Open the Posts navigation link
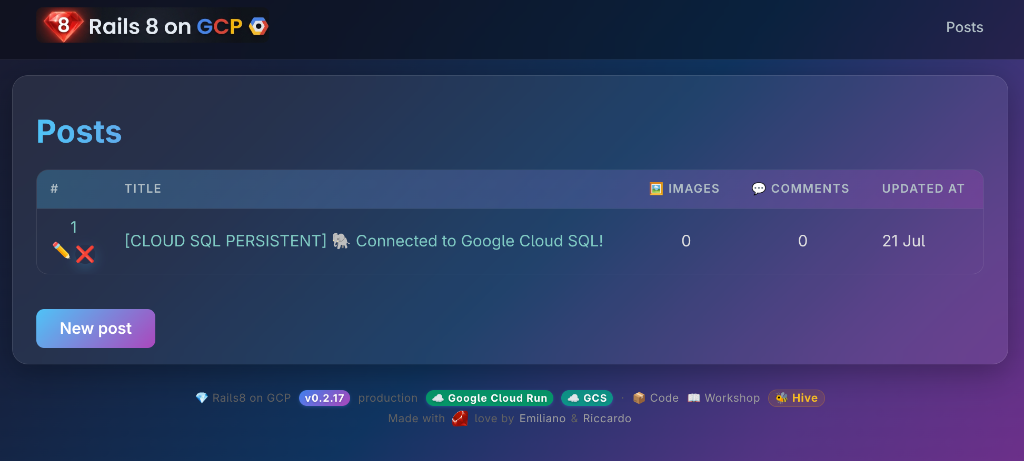Viewport: 1024px width, 461px height. [964, 27]
